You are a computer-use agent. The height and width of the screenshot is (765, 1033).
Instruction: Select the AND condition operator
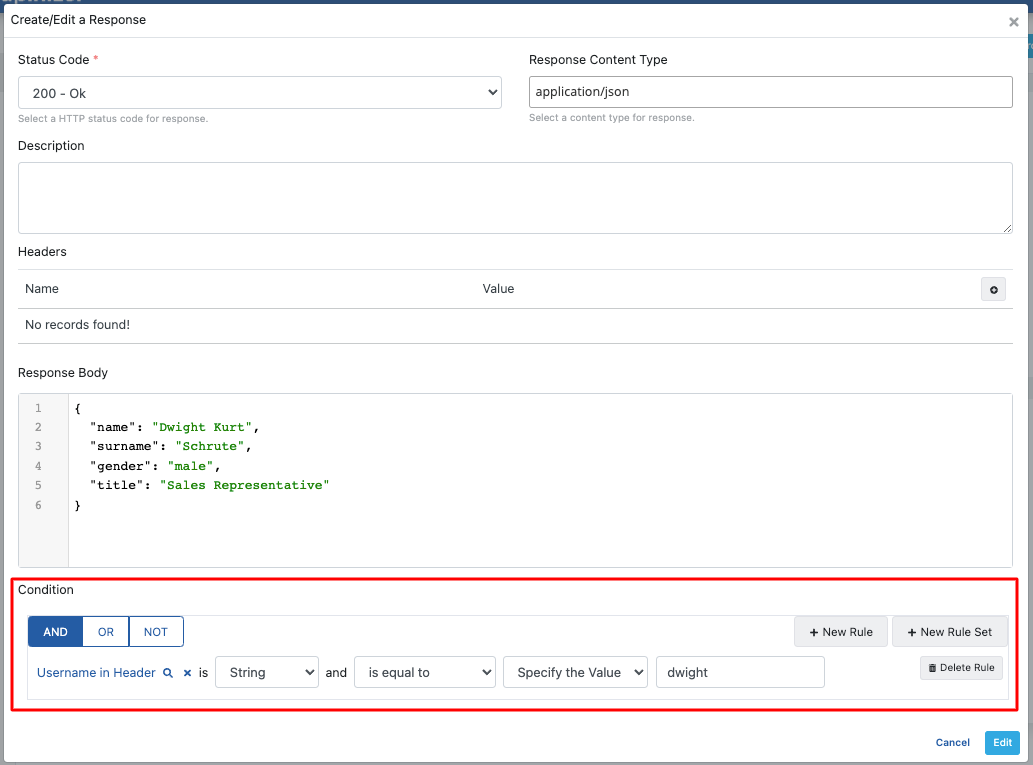(x=55, y=631)
